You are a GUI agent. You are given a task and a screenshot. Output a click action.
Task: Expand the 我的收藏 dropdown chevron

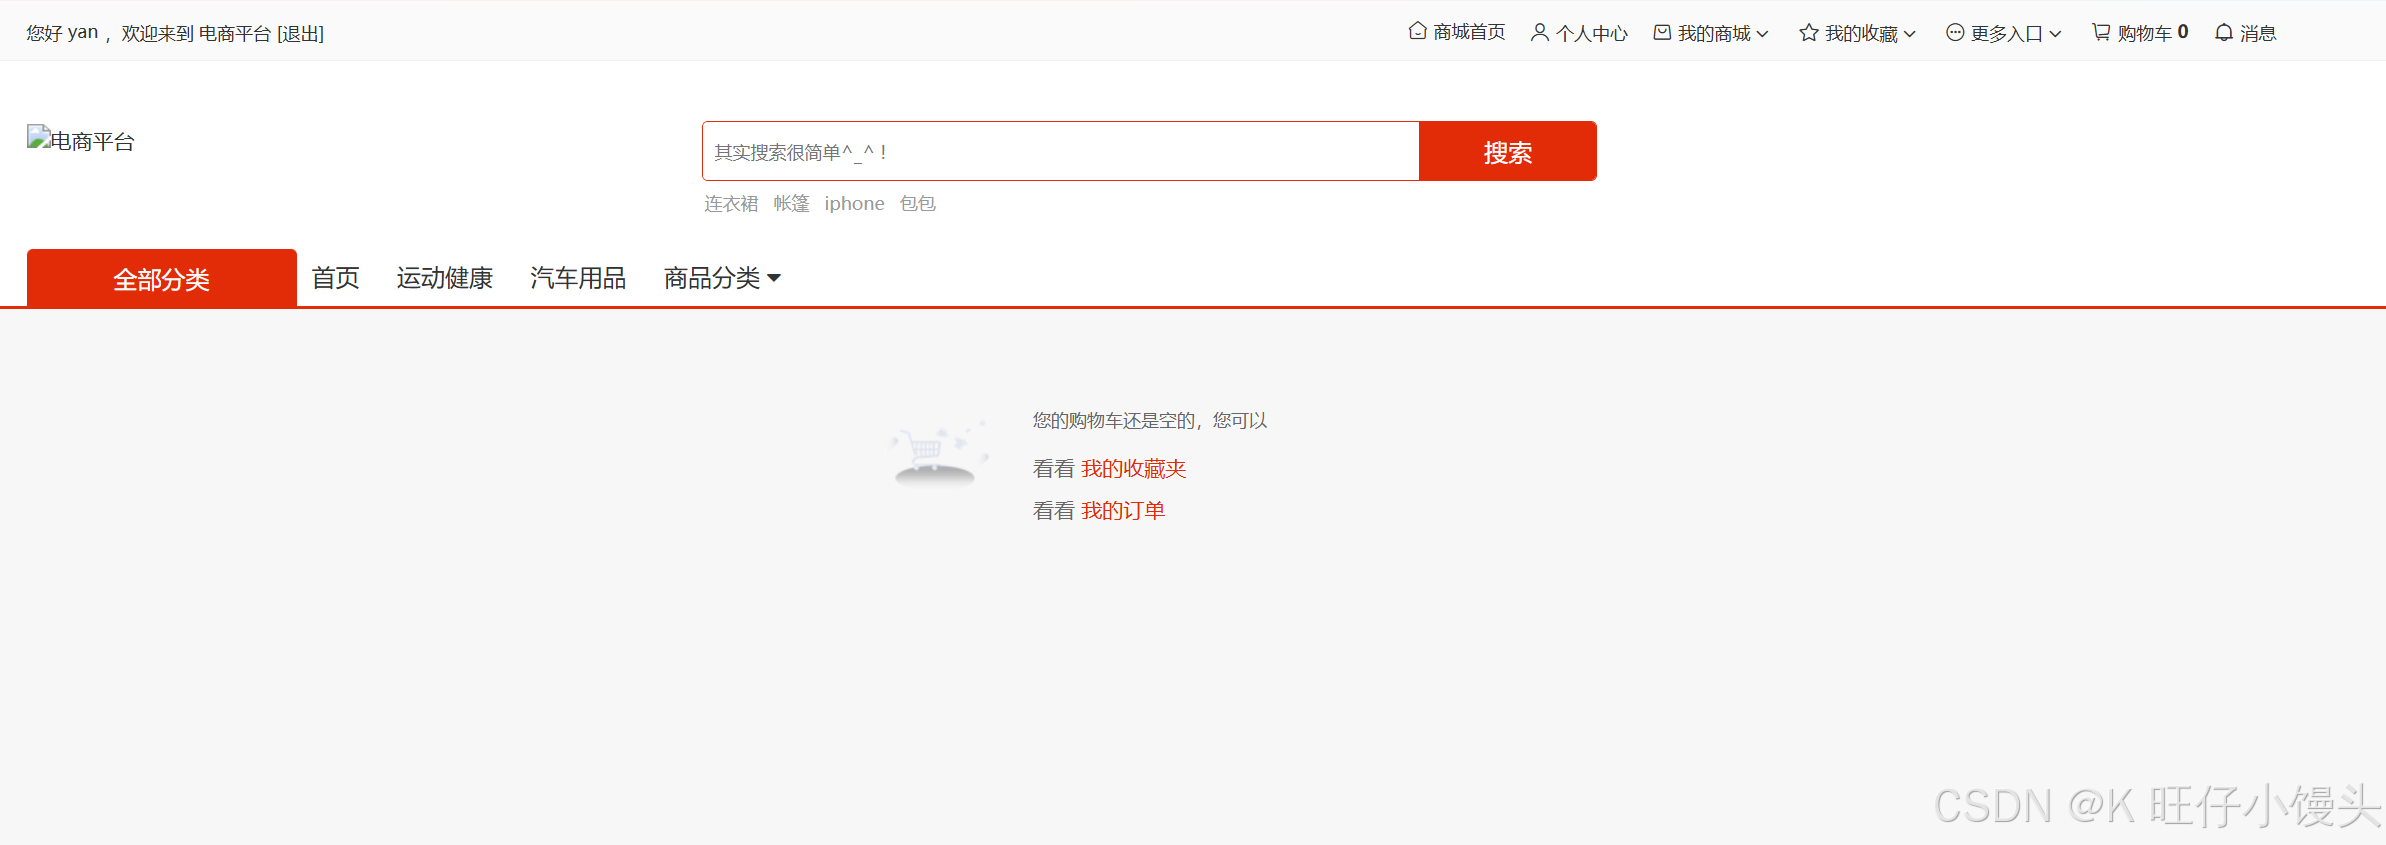point(1909,34)
